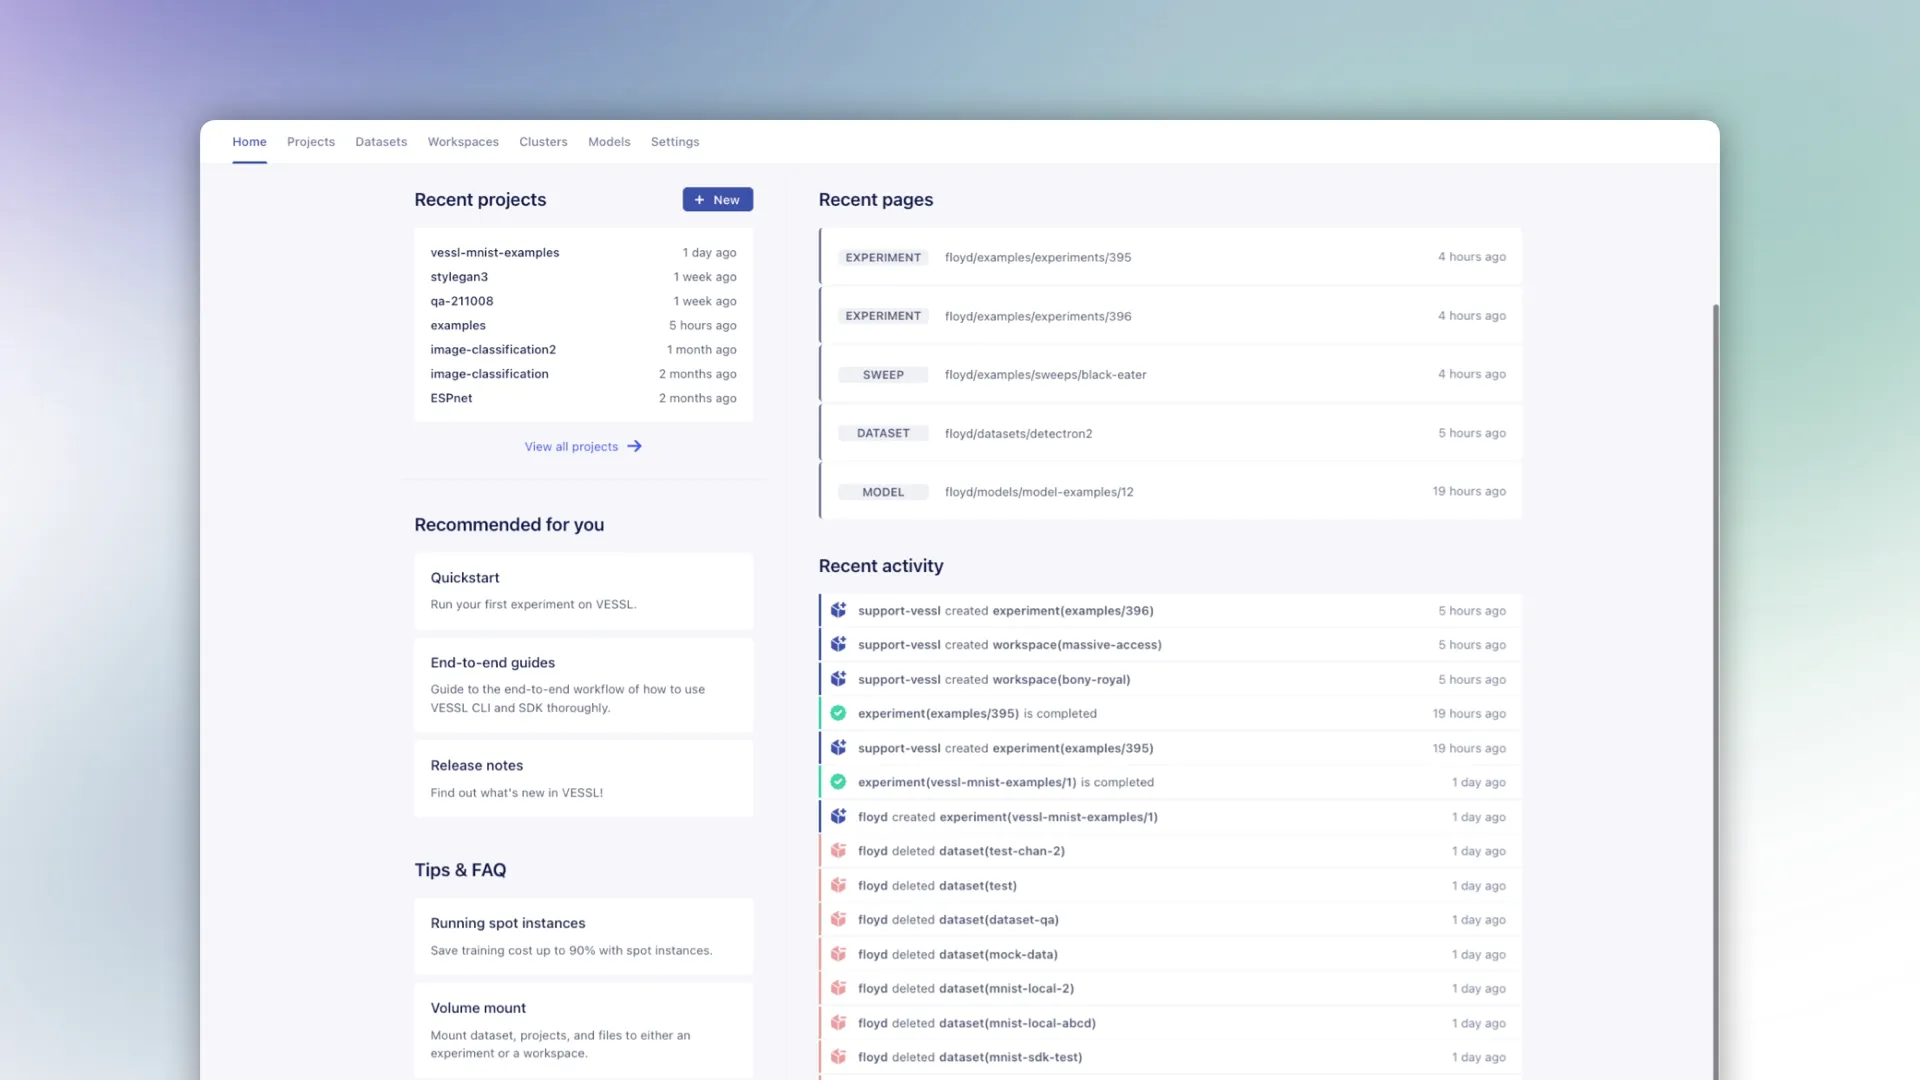
Task: Open the SWEEP page floyd/examples/sweeps/black-eater
Action: 1045,375
